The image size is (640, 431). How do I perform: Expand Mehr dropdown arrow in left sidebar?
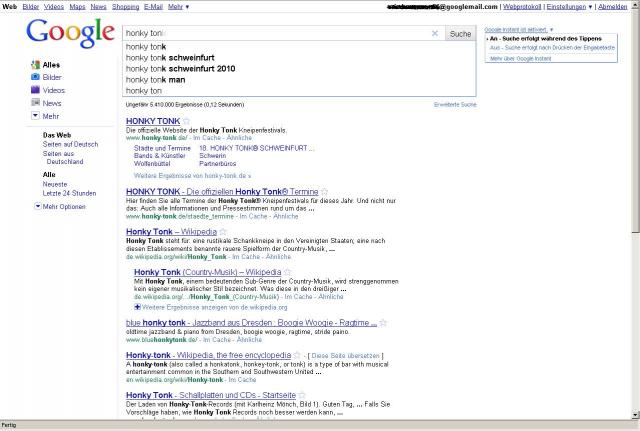pos(36,116)
